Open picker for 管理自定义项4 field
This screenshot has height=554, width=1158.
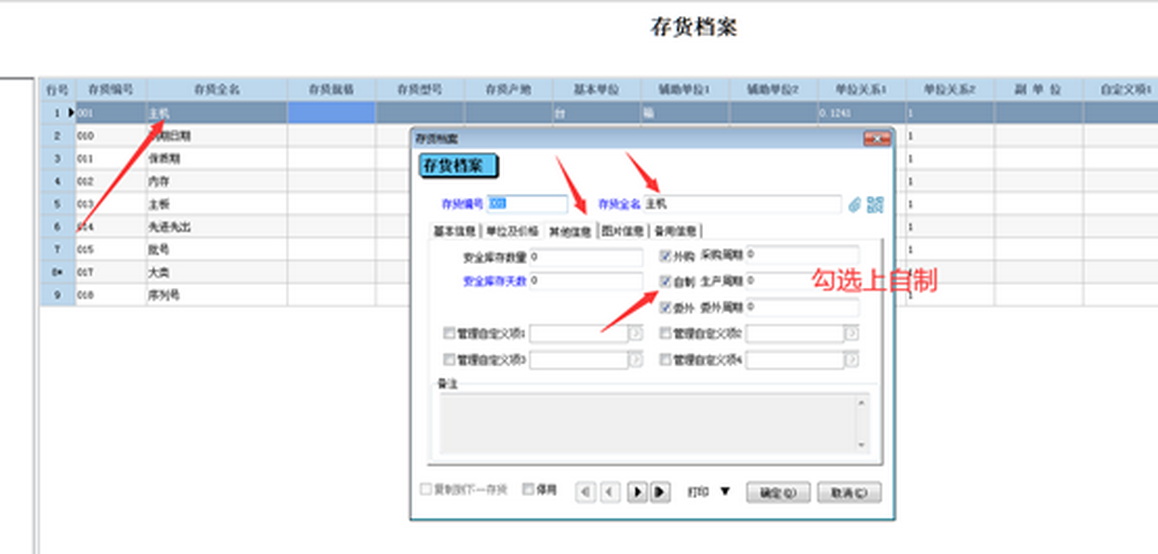(x=851, y=360)
